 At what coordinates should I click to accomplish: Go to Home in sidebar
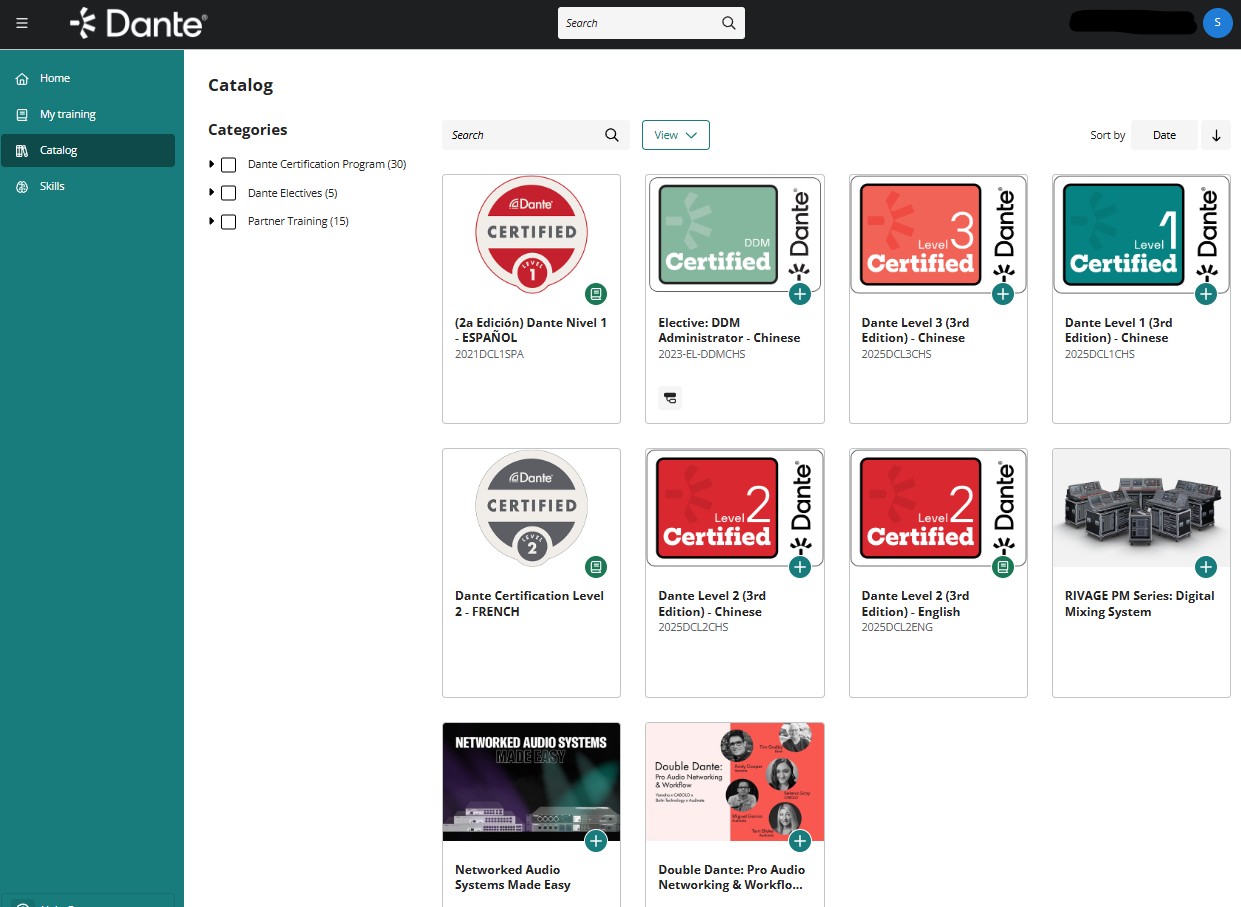tap(87, 78)
